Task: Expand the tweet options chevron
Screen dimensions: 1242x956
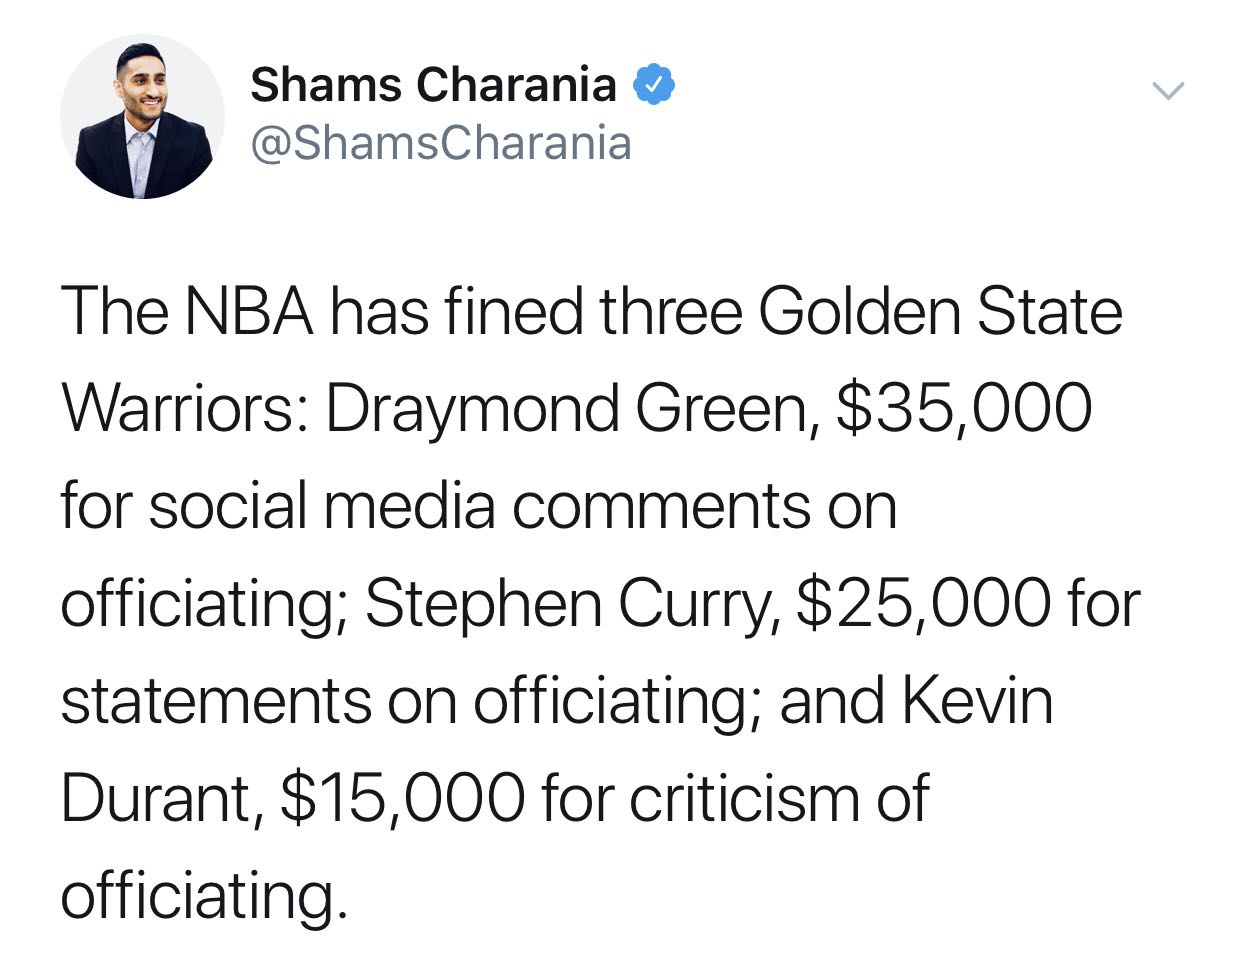Action: [x=1167, y=92]
